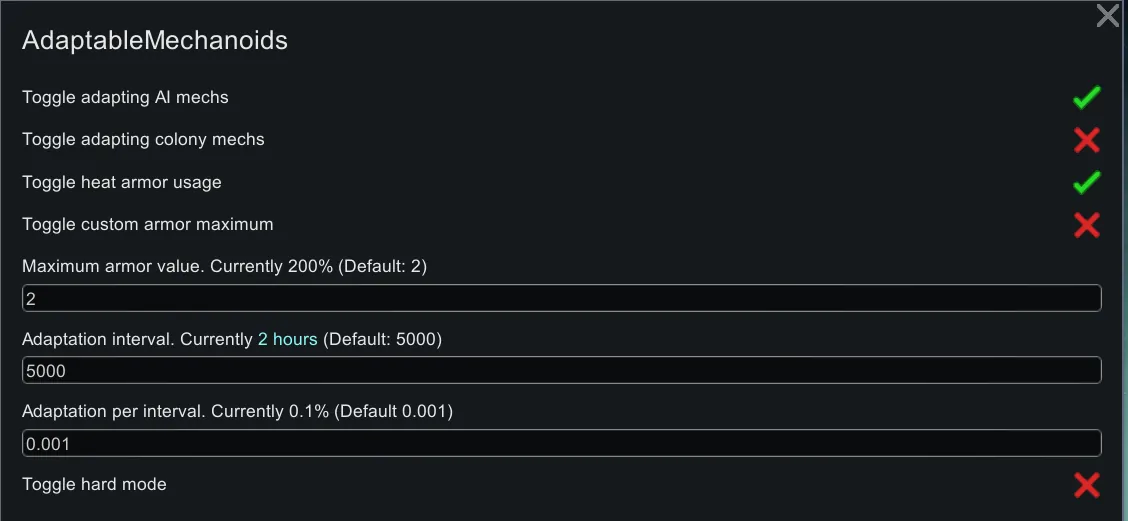Click the 'Toggle adapting colony mechs' label text

pyautogui.click(x=143, y=140)
